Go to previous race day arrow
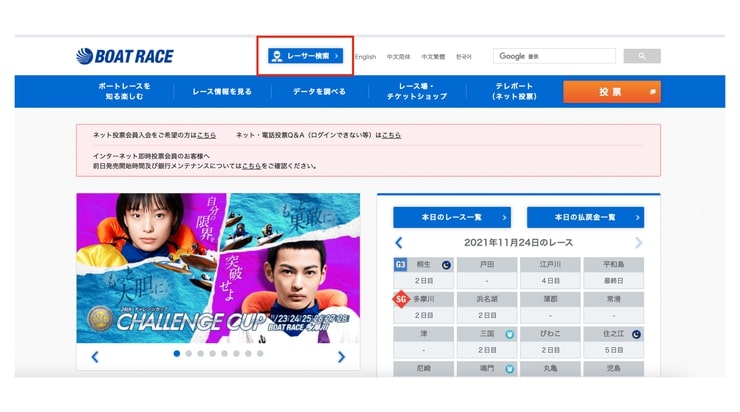 point(399,243)
